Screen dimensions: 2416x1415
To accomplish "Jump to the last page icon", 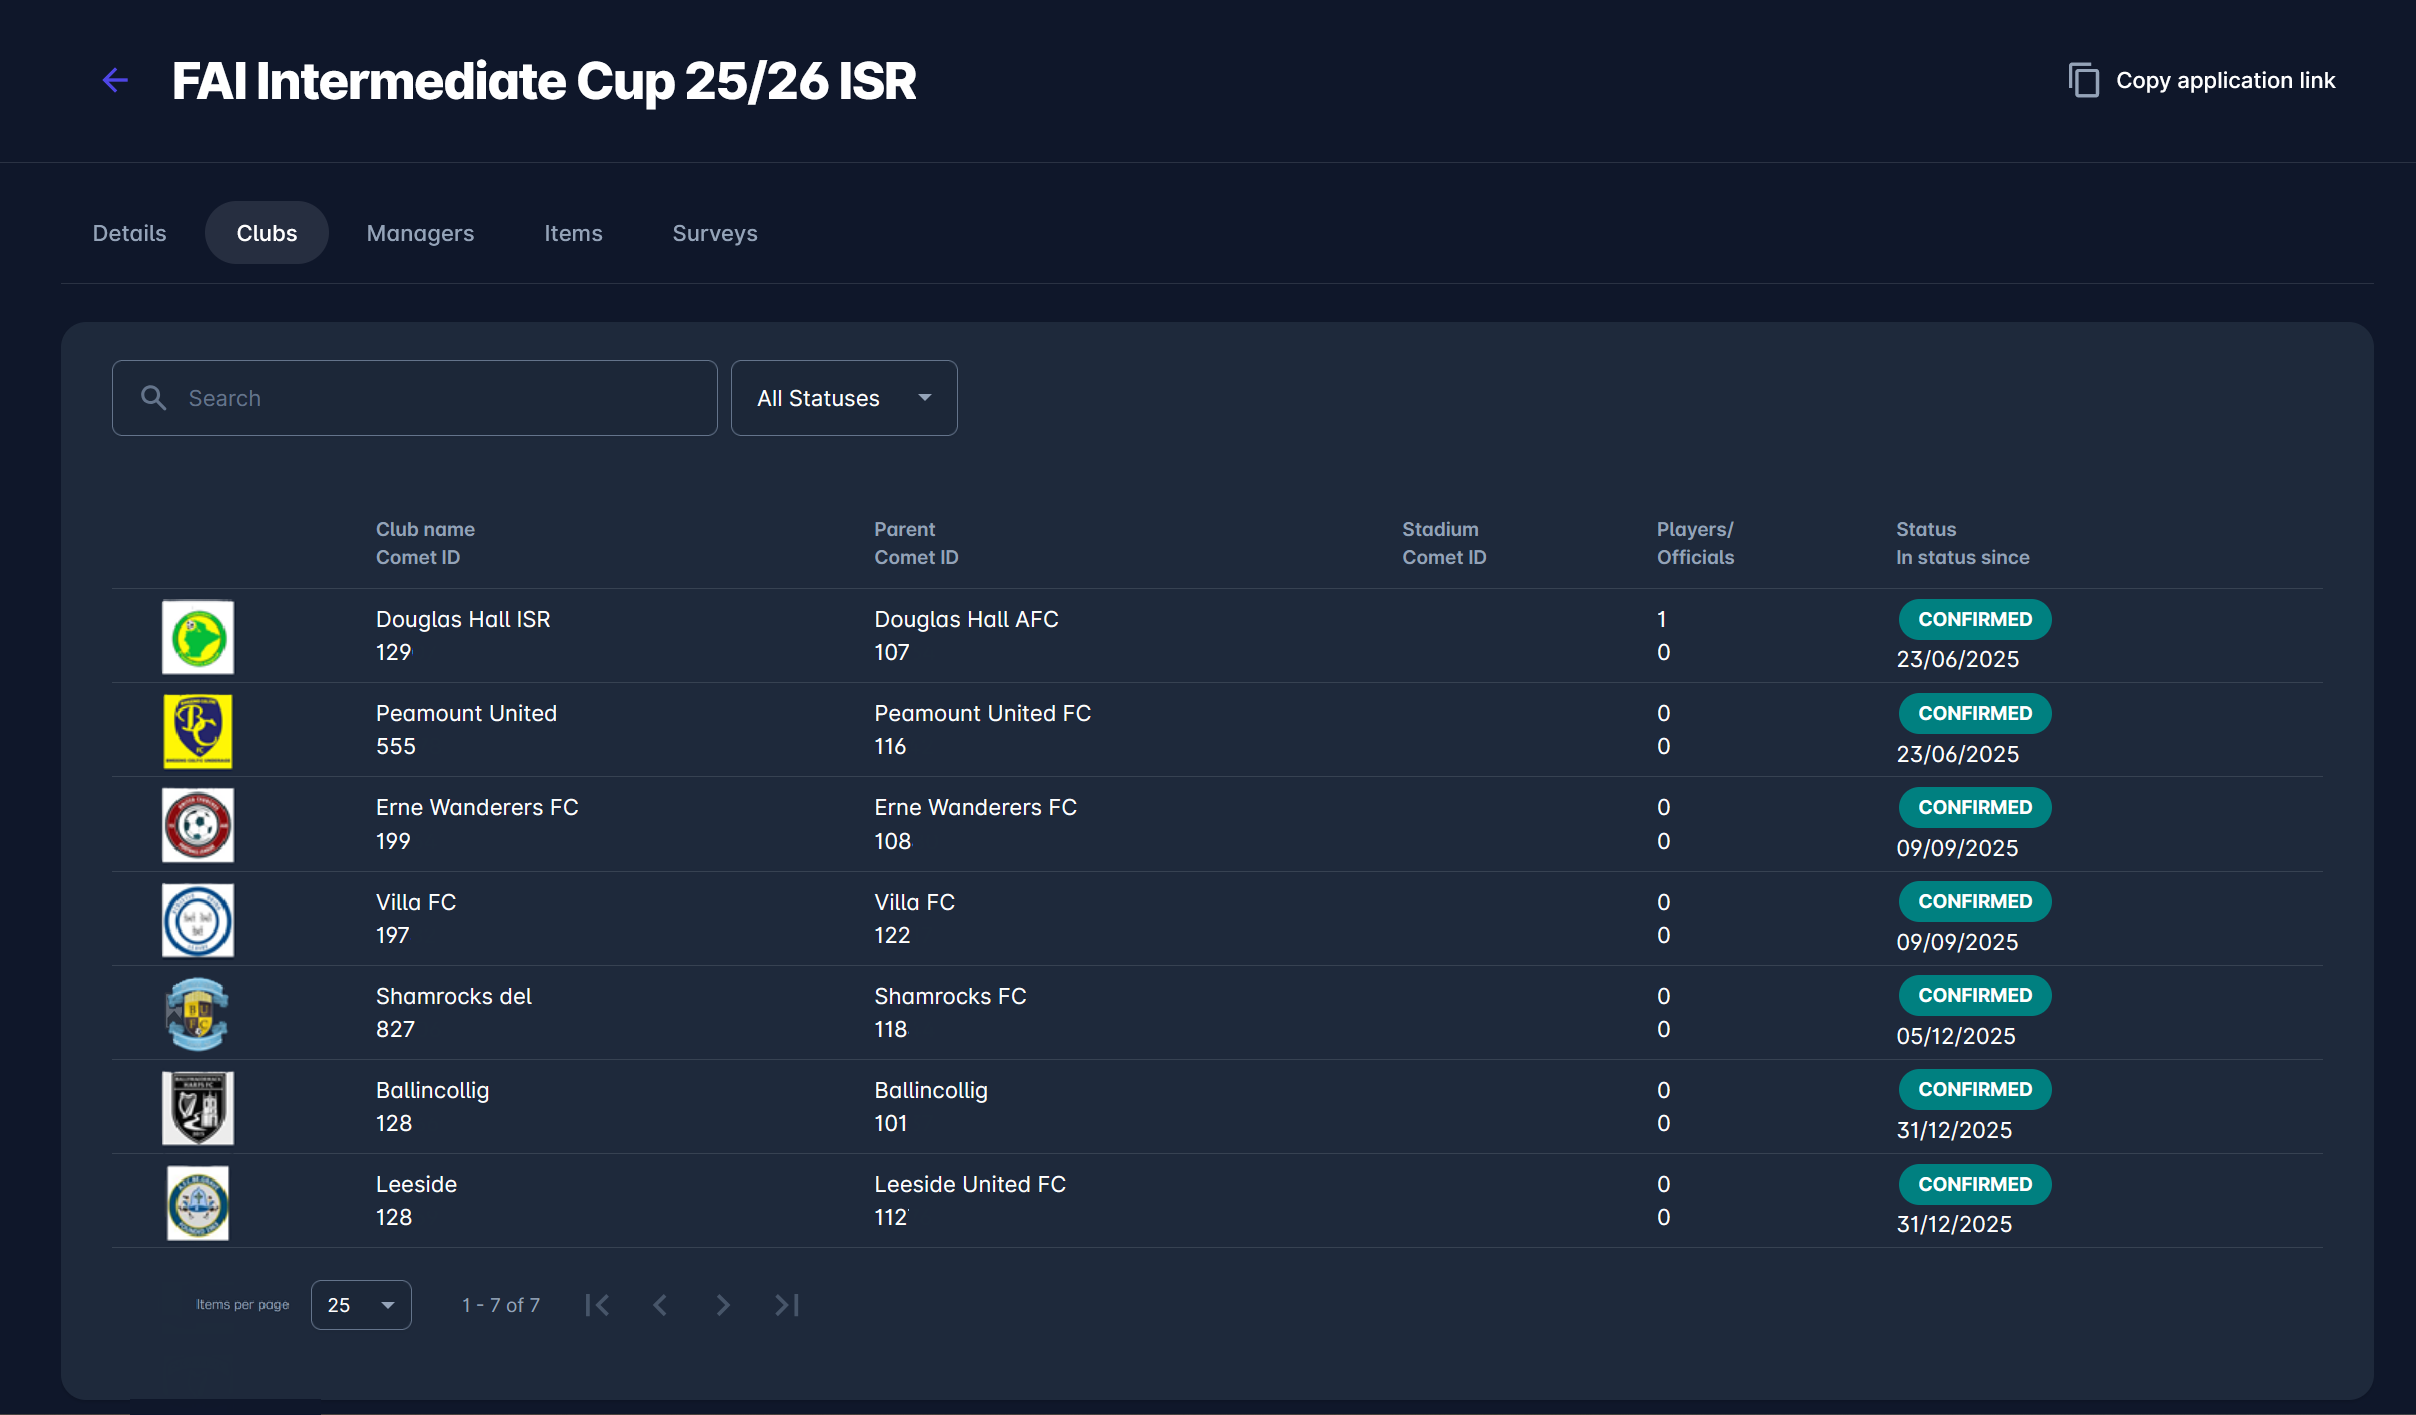I will point(787,1305).
